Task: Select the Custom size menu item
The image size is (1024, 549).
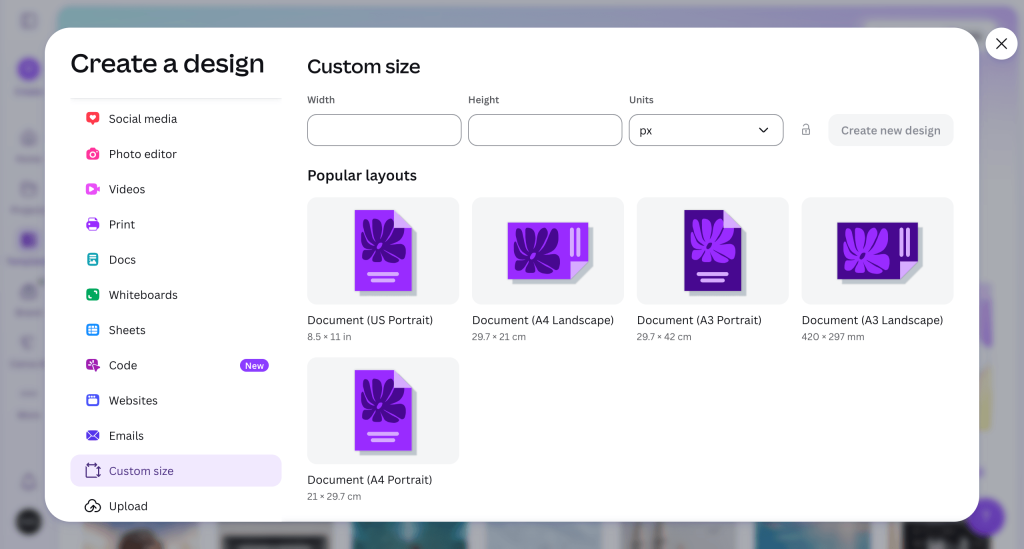Action: (x=176, y=471)
